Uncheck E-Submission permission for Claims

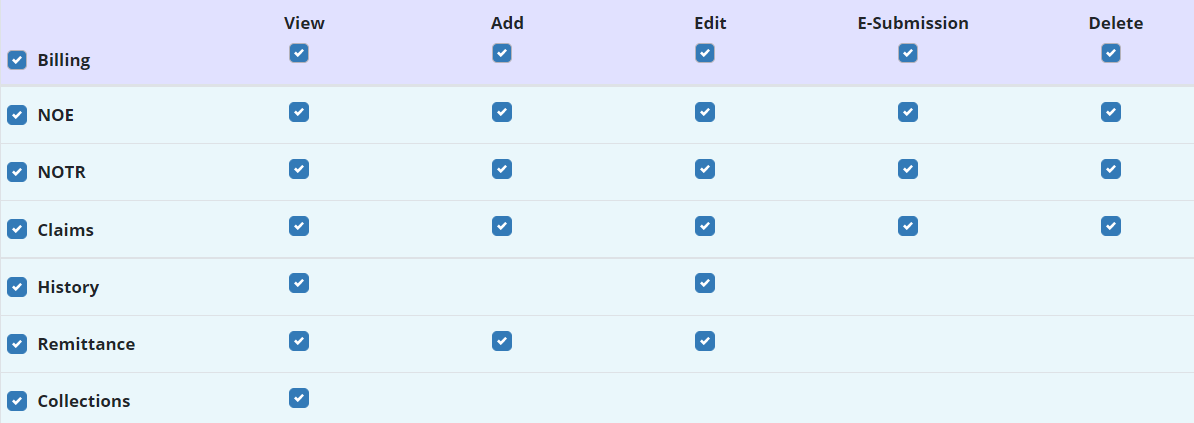pyautogui.click(x=908, y=226)
